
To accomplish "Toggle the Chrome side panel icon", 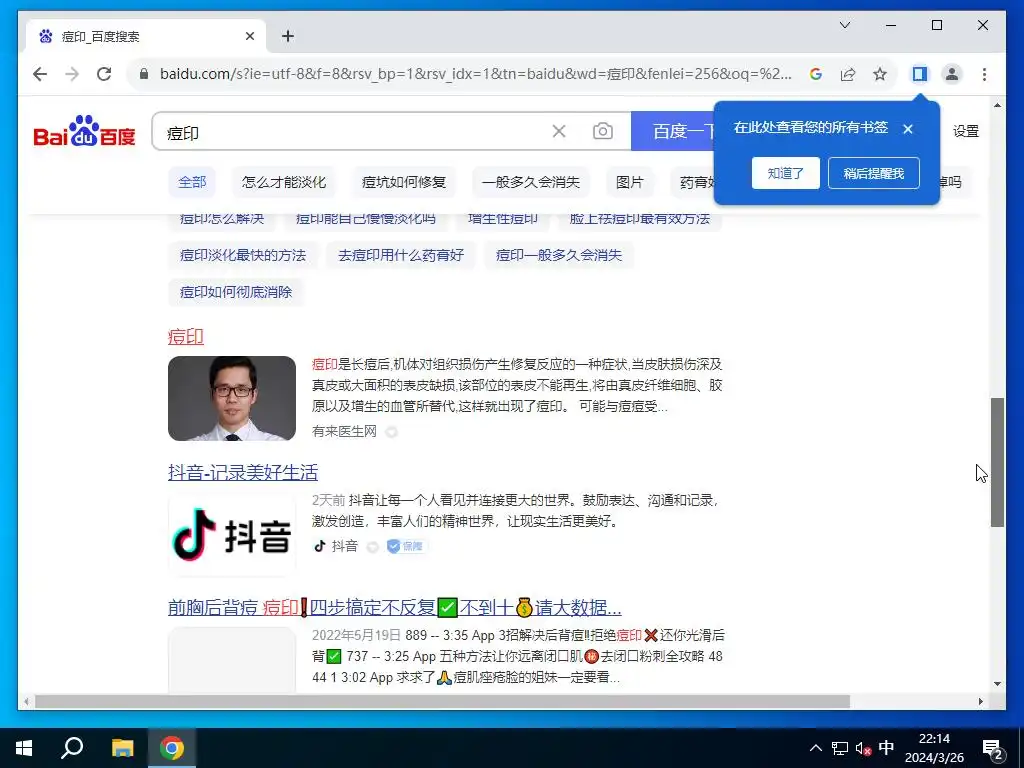I will pyautogui.click(x=920, y=74).
